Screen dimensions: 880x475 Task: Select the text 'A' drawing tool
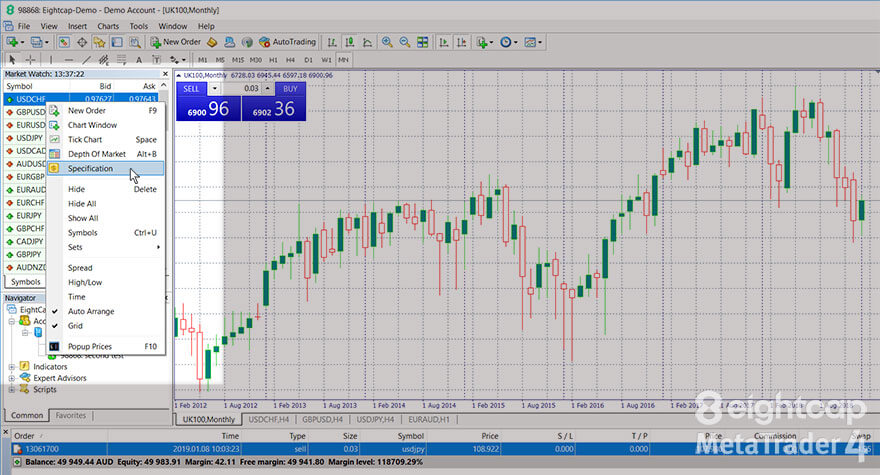tap(139, 60)
